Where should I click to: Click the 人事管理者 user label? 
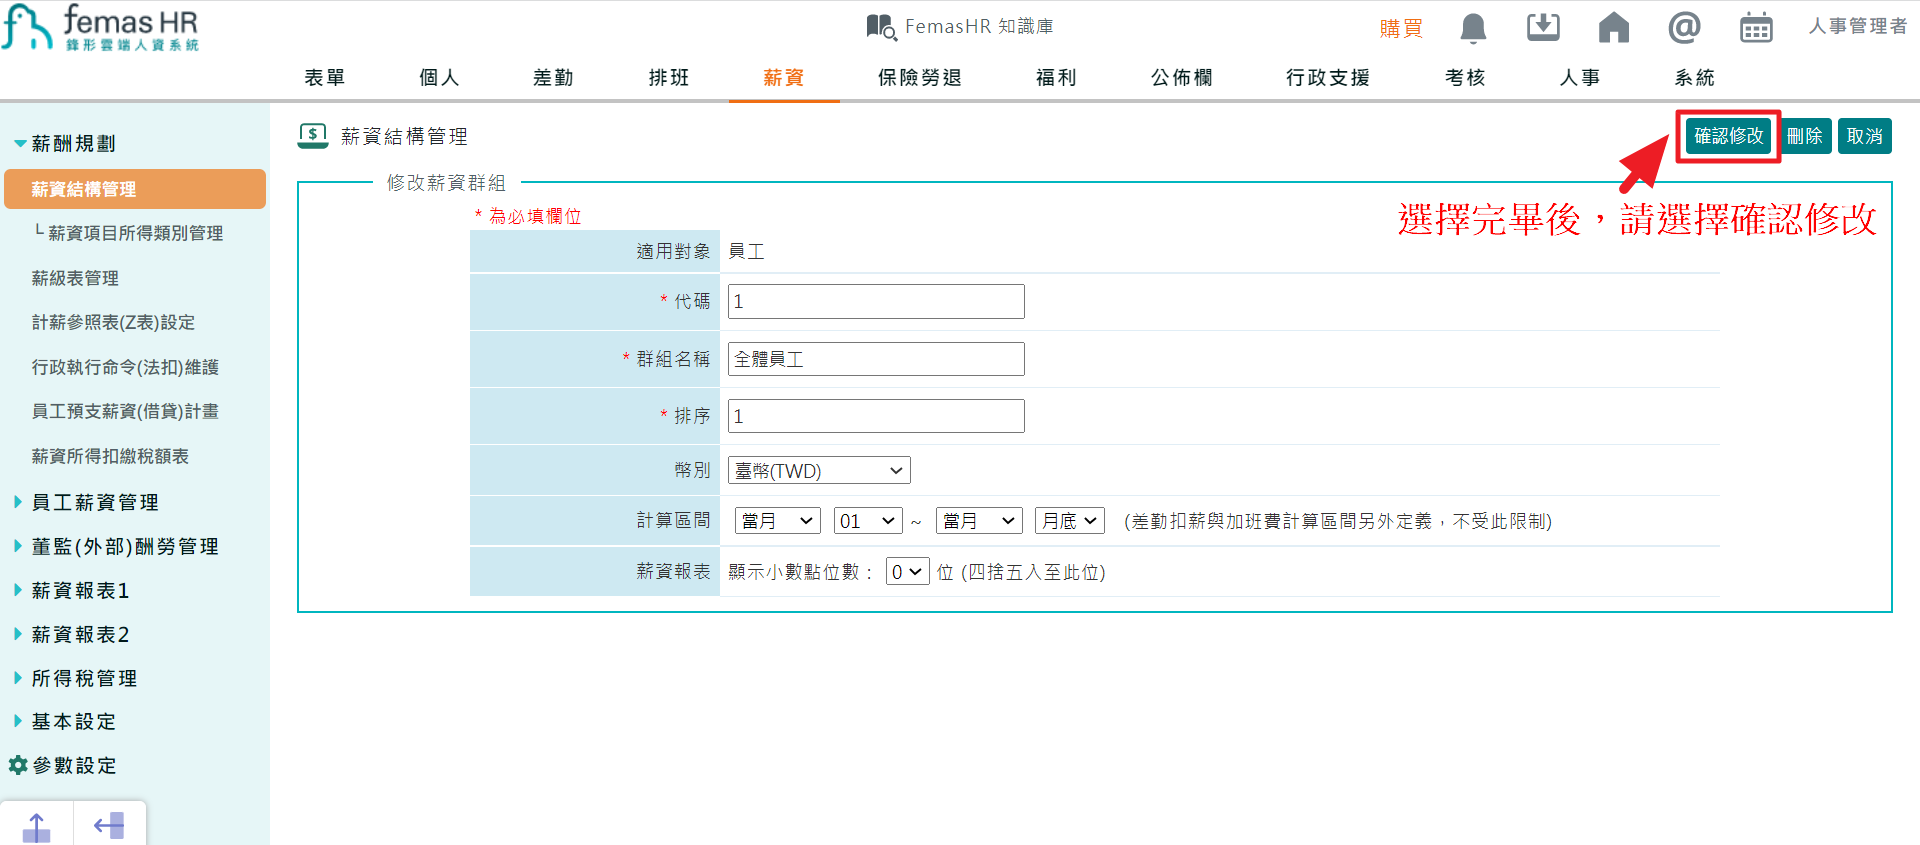(x=1857, y=26)
